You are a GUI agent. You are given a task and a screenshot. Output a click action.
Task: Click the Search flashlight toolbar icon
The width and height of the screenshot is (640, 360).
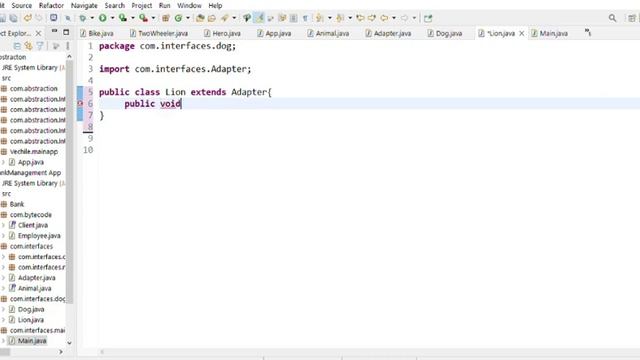[224, 18]
